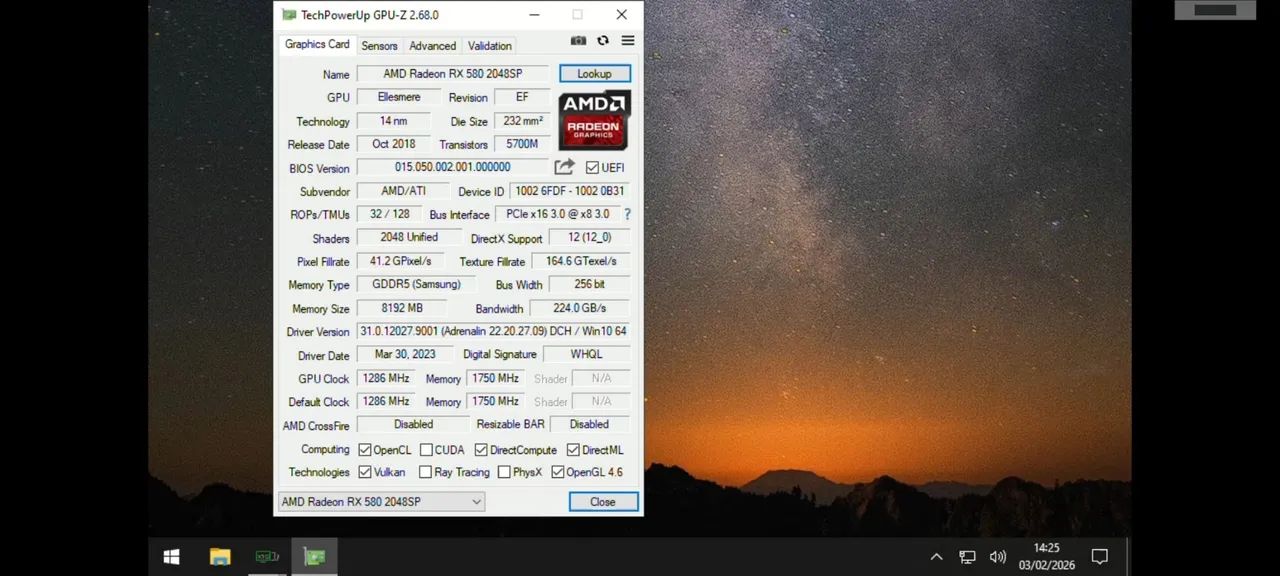The height and width of the screenshot is (576, 1280).
Task: Click the Bus Width value 256 bit
Action: (590, 284)
